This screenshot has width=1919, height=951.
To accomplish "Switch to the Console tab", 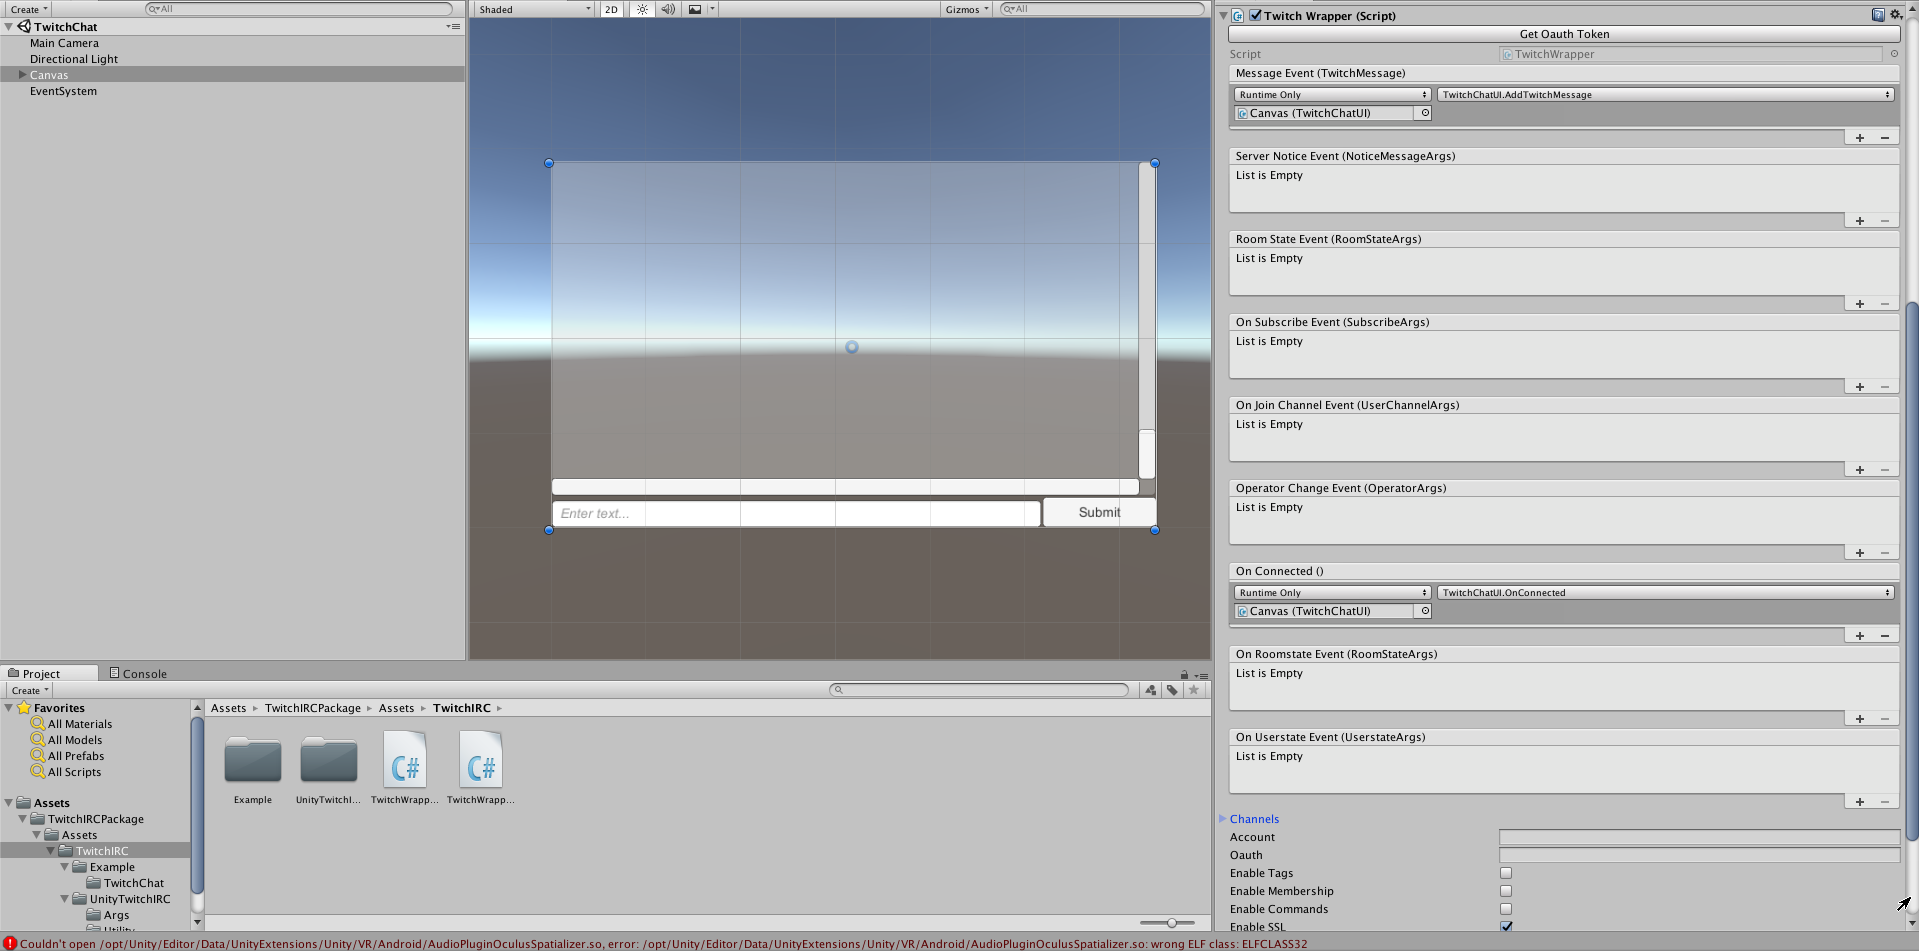I will [x=138, y=673].
